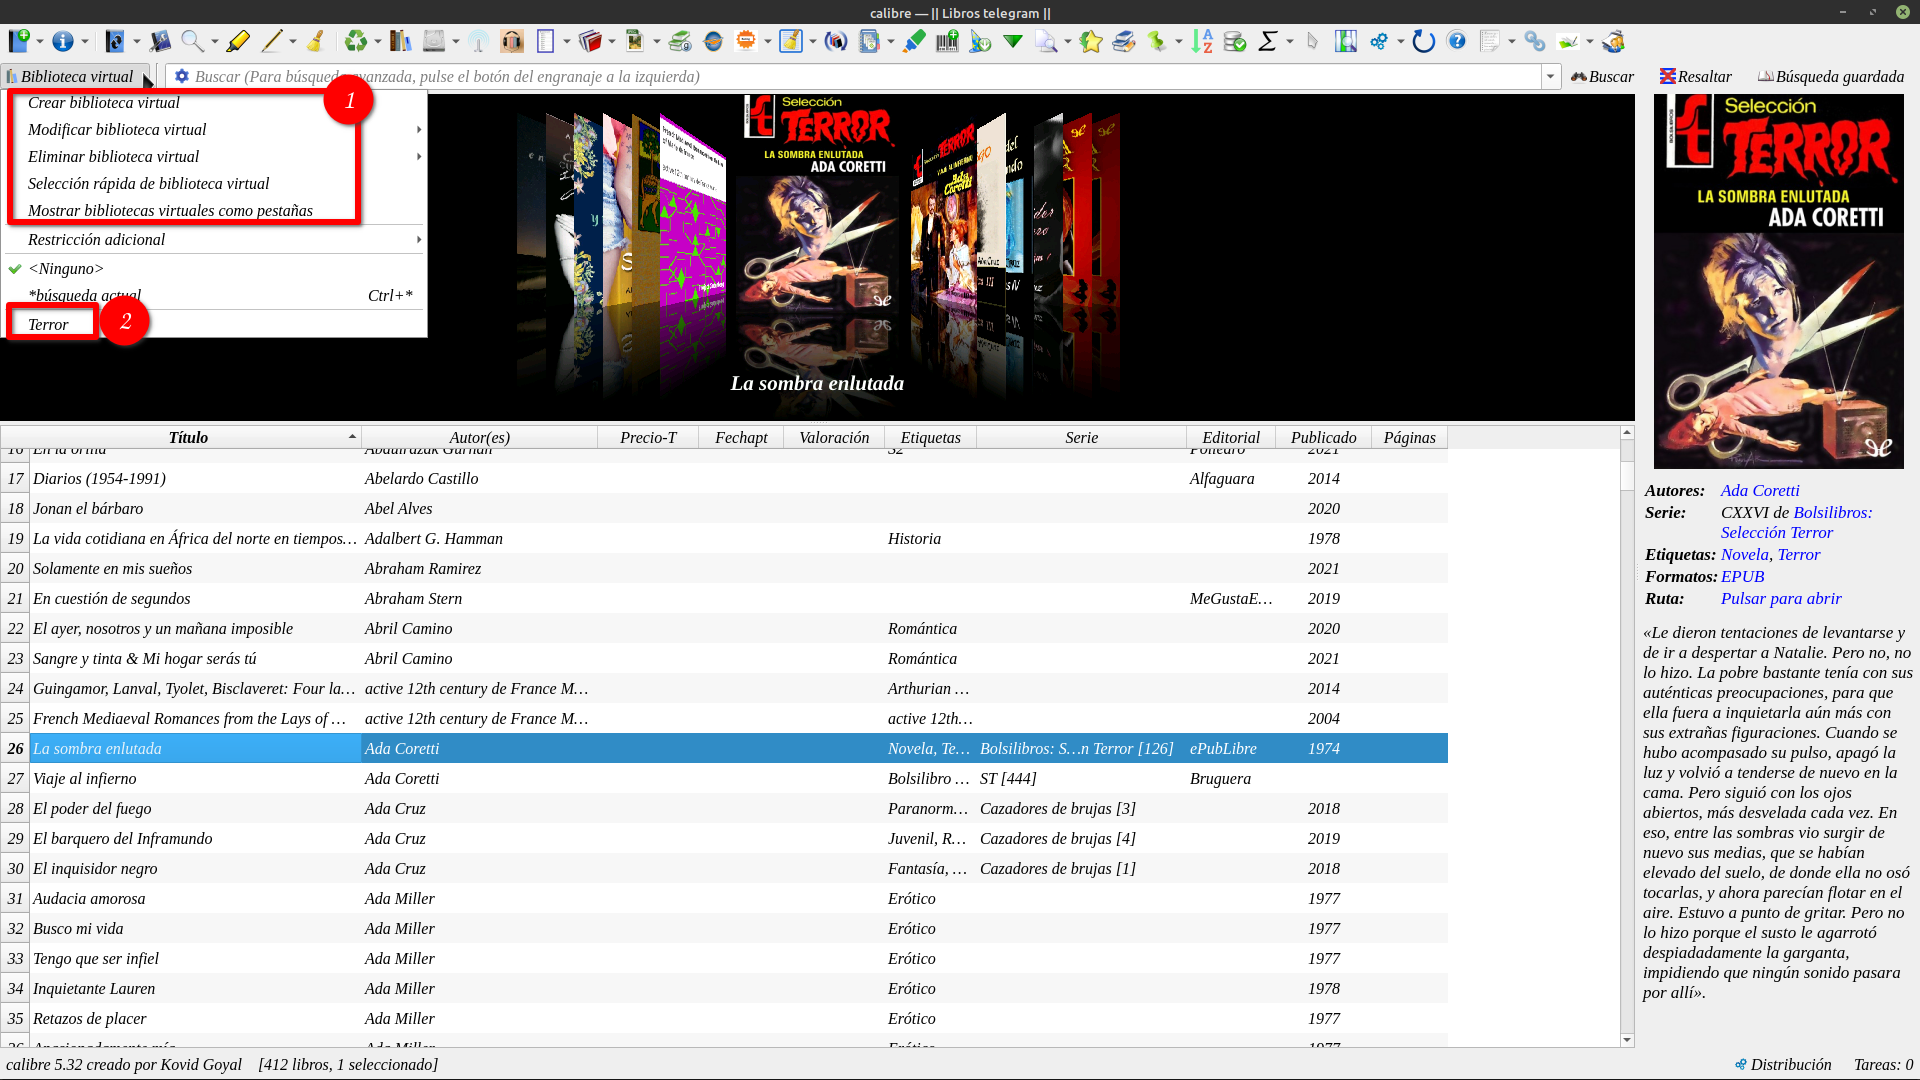This screenshot has height=1080, width=1920.
Task: Click the blue question mark help icon
Action: [1457, 41]
